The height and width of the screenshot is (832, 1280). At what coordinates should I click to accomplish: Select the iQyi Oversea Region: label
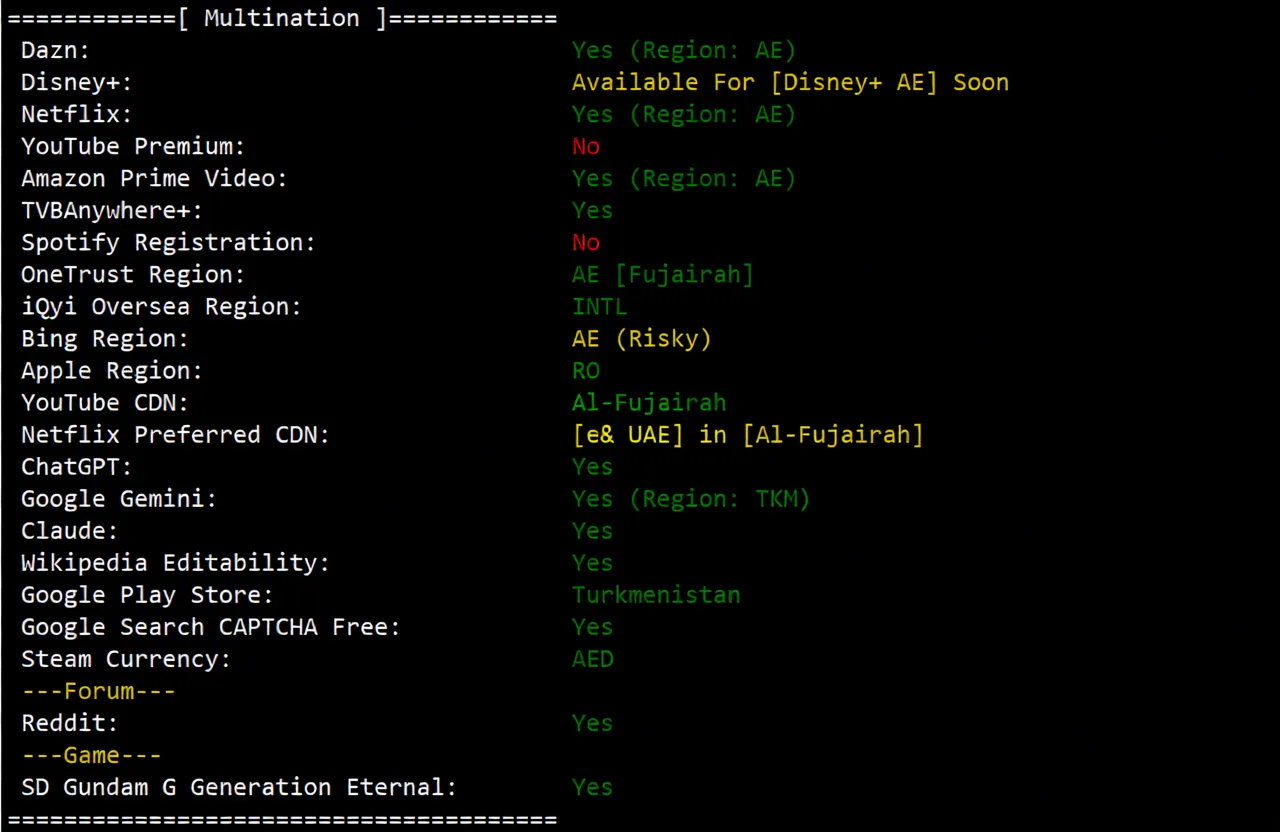coord(161,306)
